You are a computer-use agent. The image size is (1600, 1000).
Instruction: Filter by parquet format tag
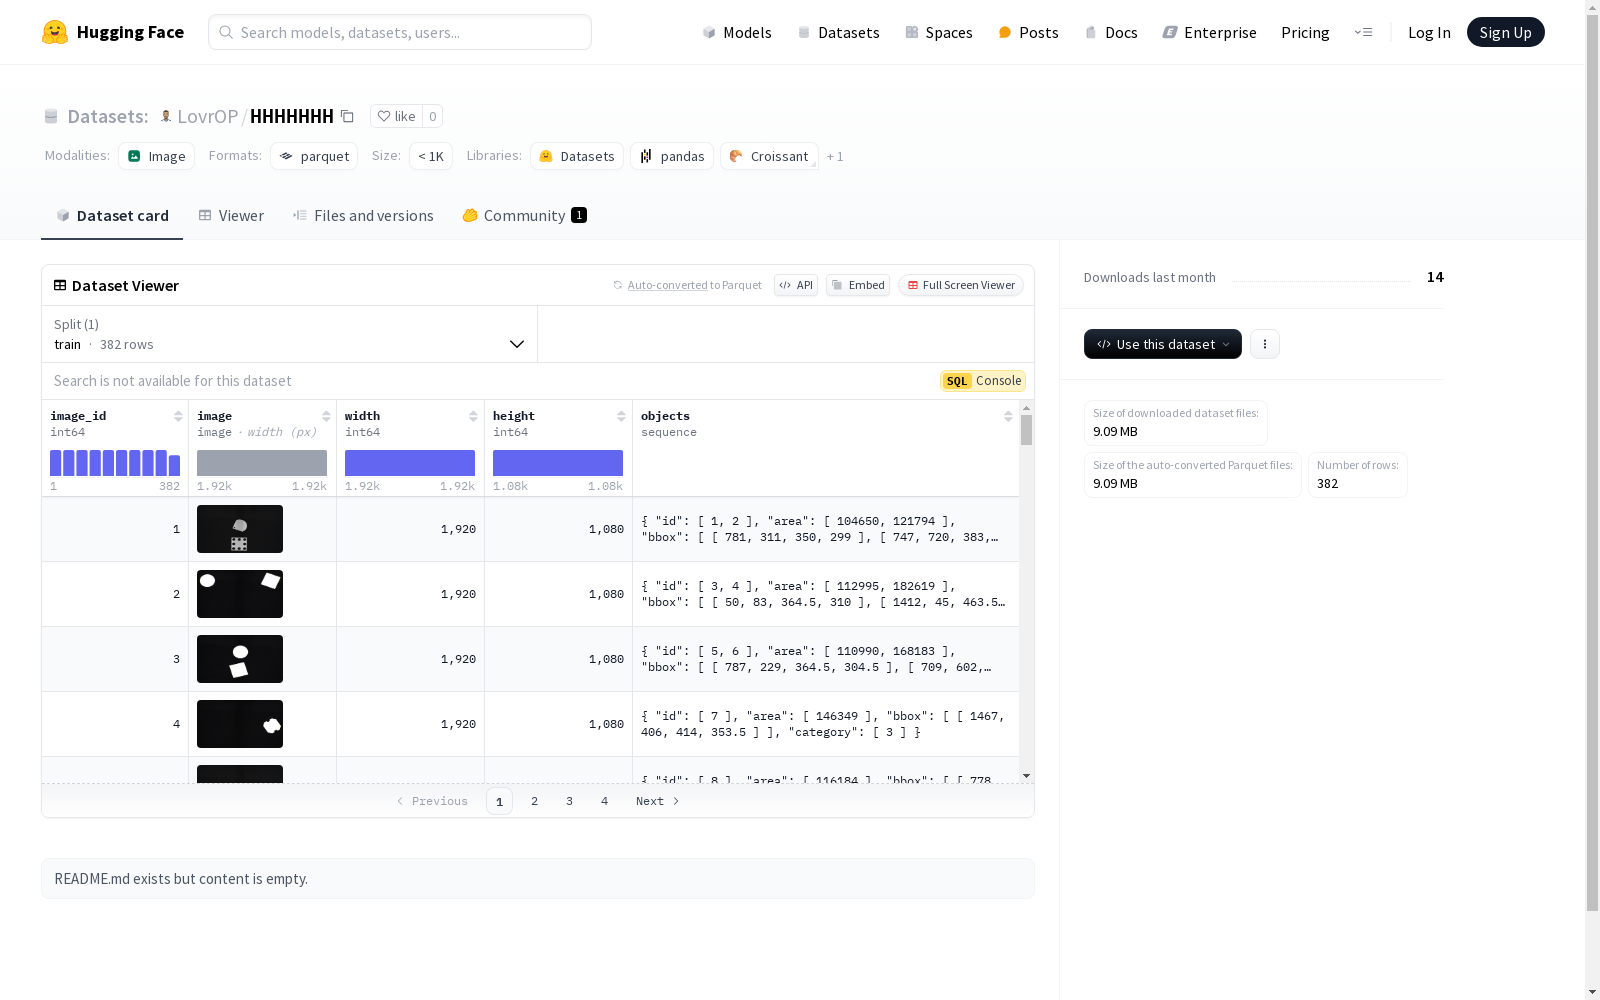click(x=314, y=156)
